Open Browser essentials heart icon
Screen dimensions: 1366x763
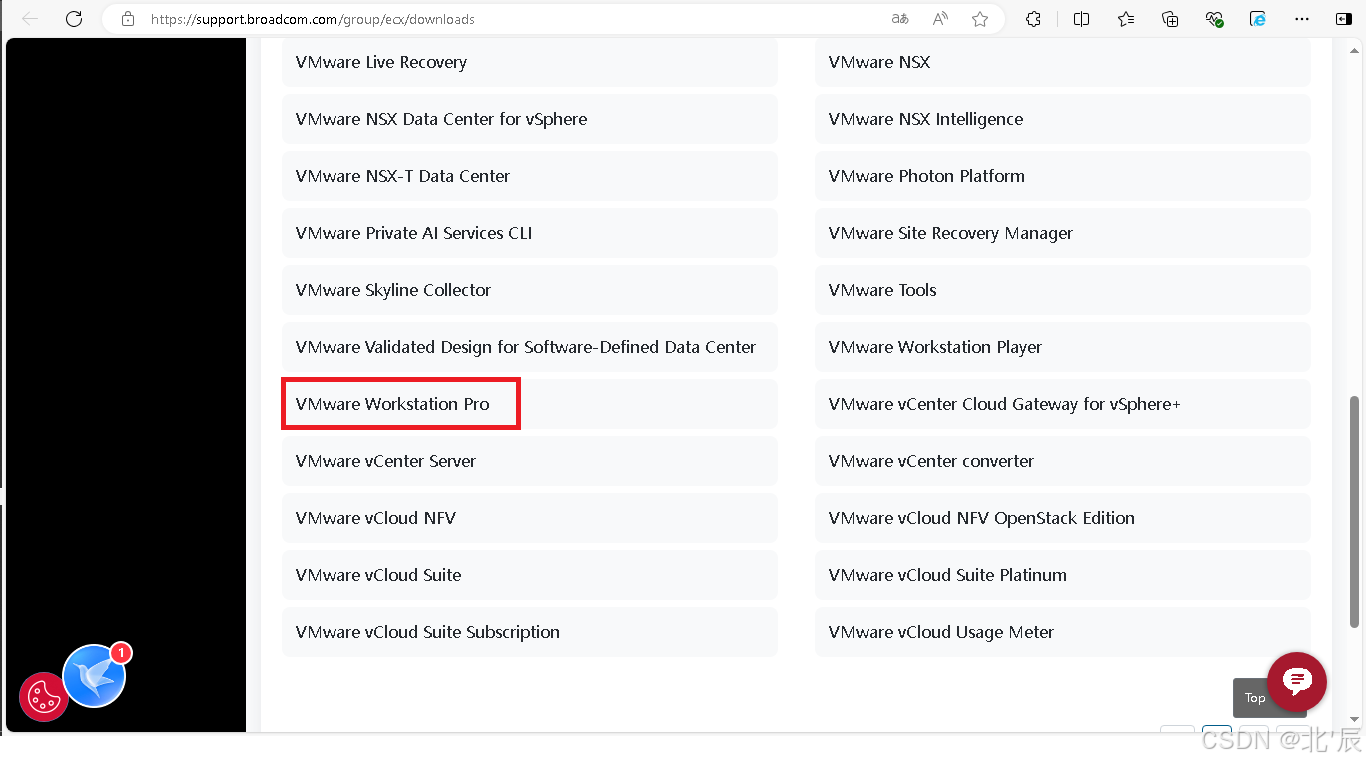1214,19
